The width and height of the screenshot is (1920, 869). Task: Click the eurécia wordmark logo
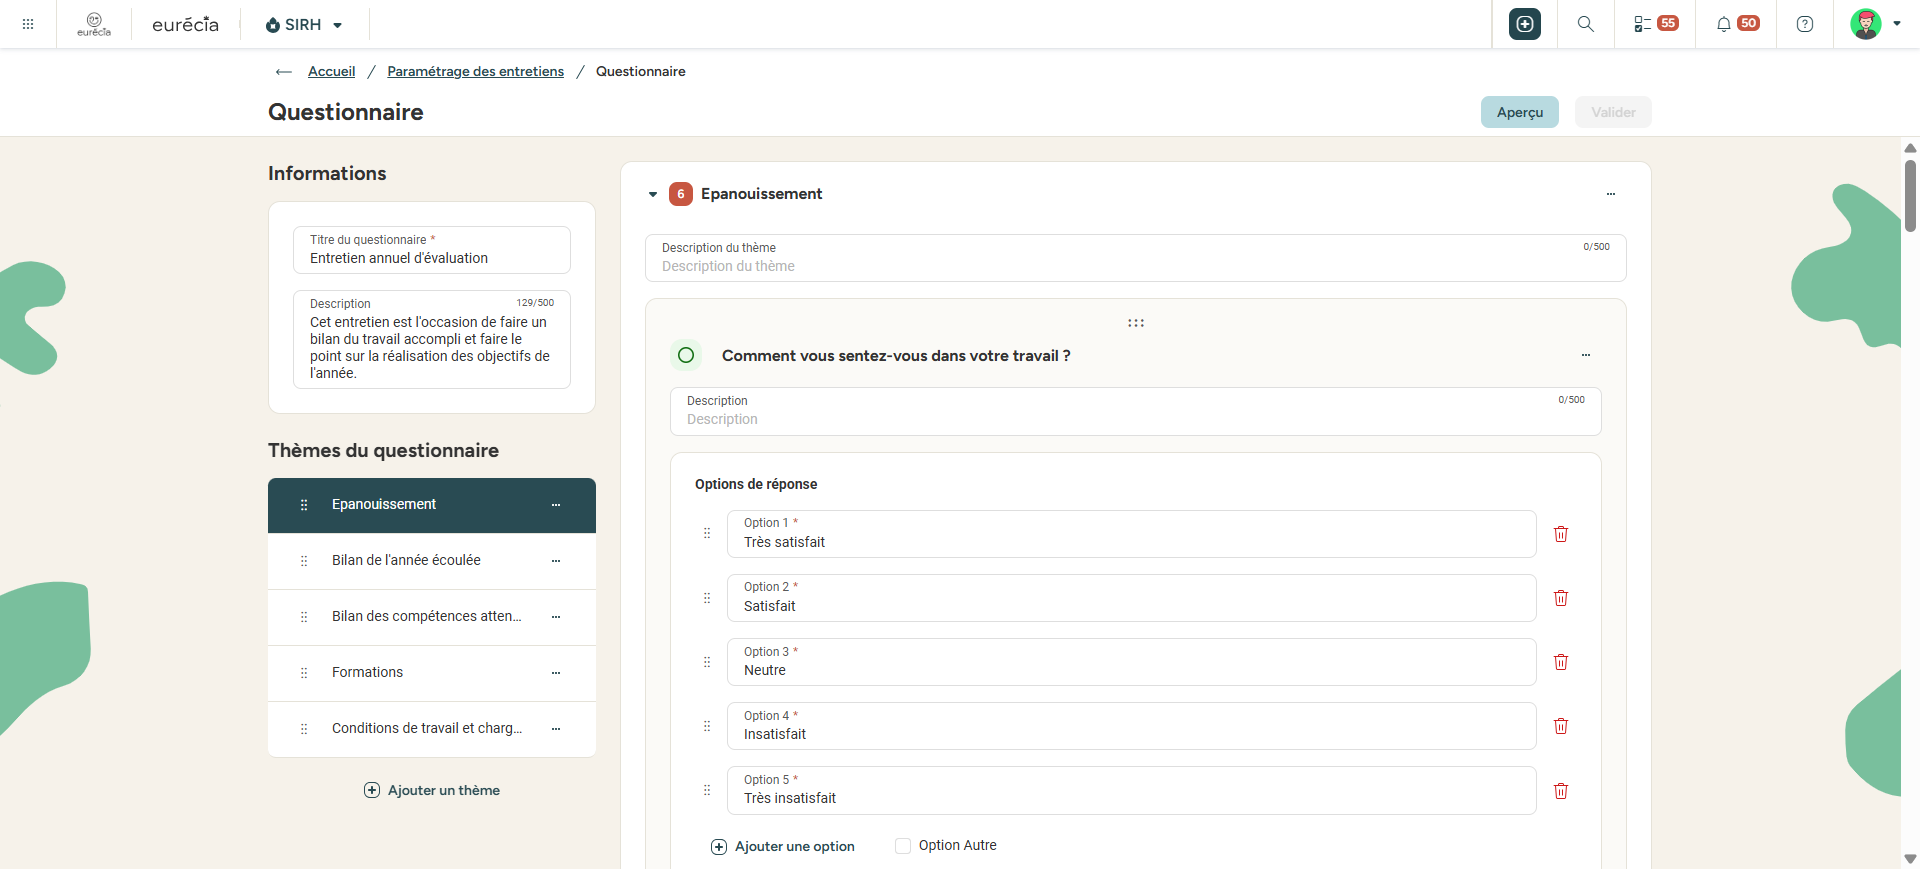coord(185,24)
